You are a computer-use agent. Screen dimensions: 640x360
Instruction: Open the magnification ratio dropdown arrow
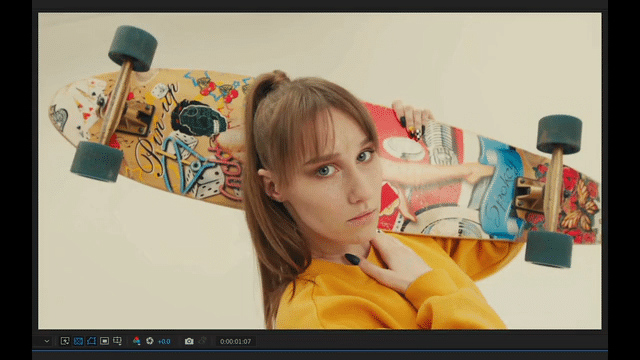click(x=47, y=341)
